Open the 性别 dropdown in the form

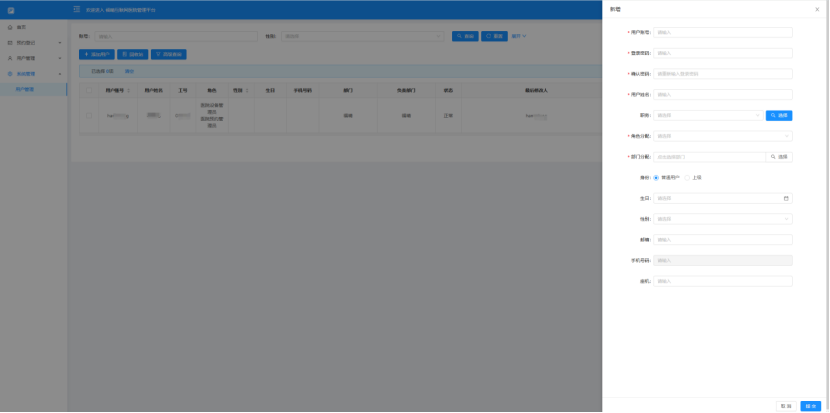click(x=723, y=219)
